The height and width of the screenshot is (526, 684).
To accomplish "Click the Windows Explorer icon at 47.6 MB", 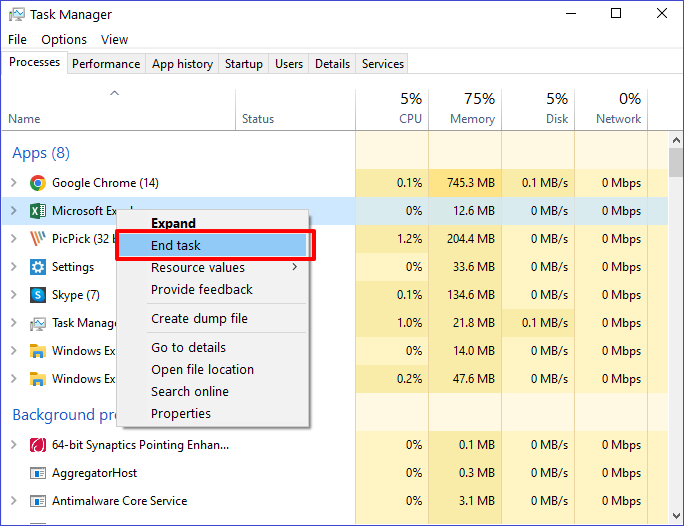I will [38, 379].
